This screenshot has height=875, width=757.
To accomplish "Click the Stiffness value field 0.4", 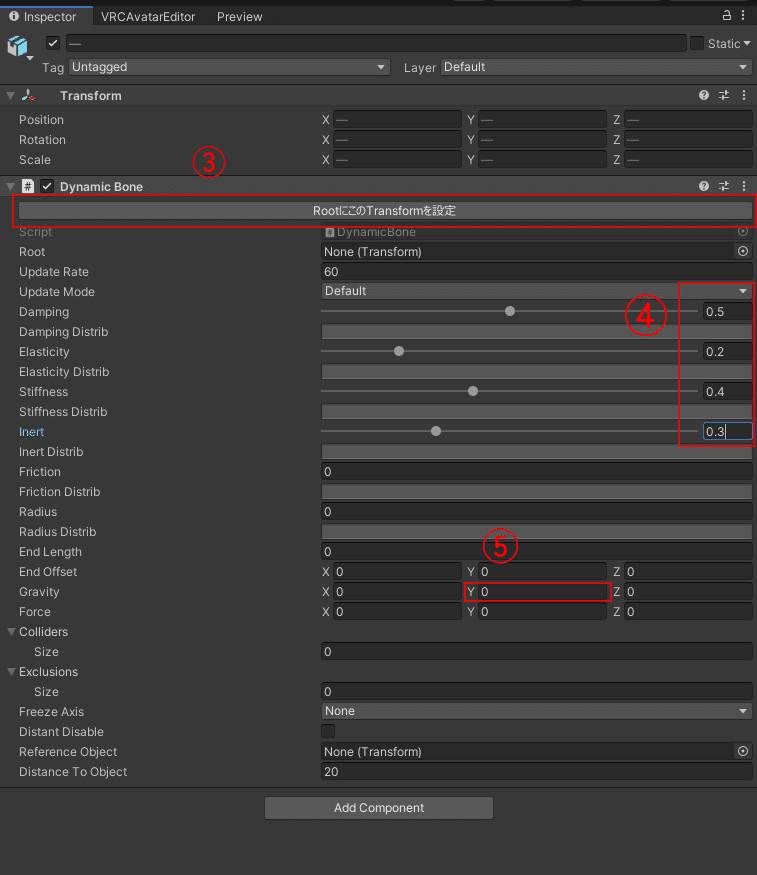I will [727, 392].
